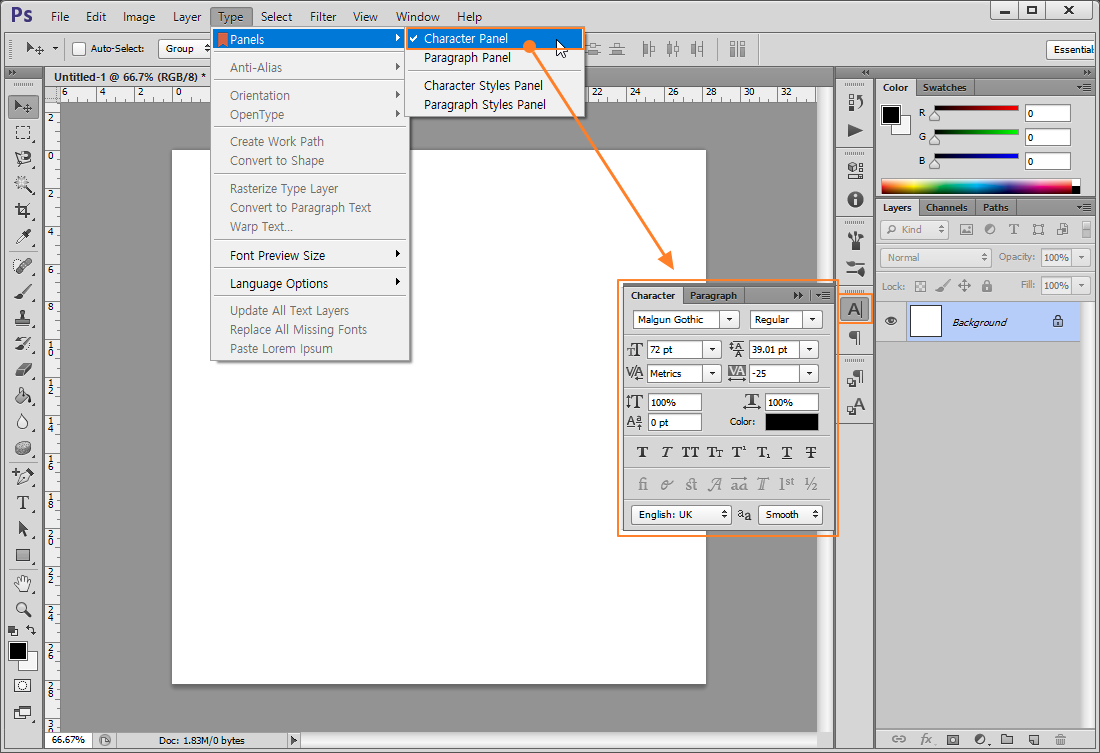Viewport: 1100px width, 753px height.
Task: Select the Crop tool
Action: 23,211
